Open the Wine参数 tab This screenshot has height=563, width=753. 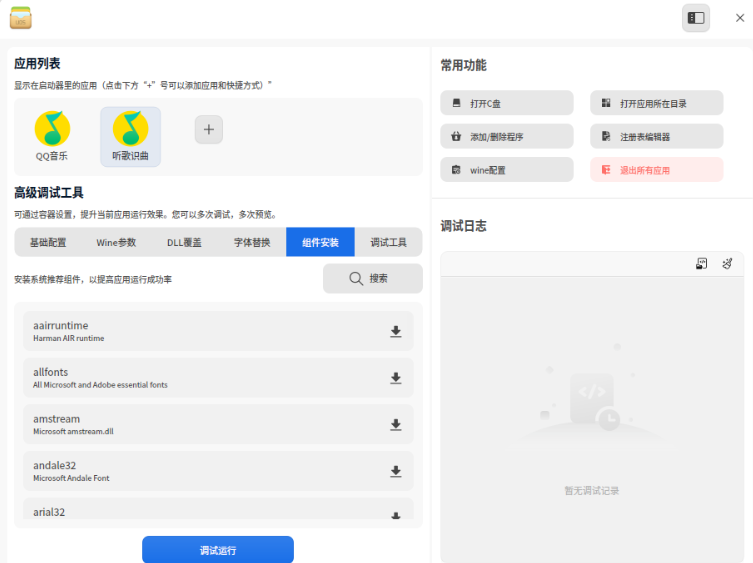(x=116, y=243)
